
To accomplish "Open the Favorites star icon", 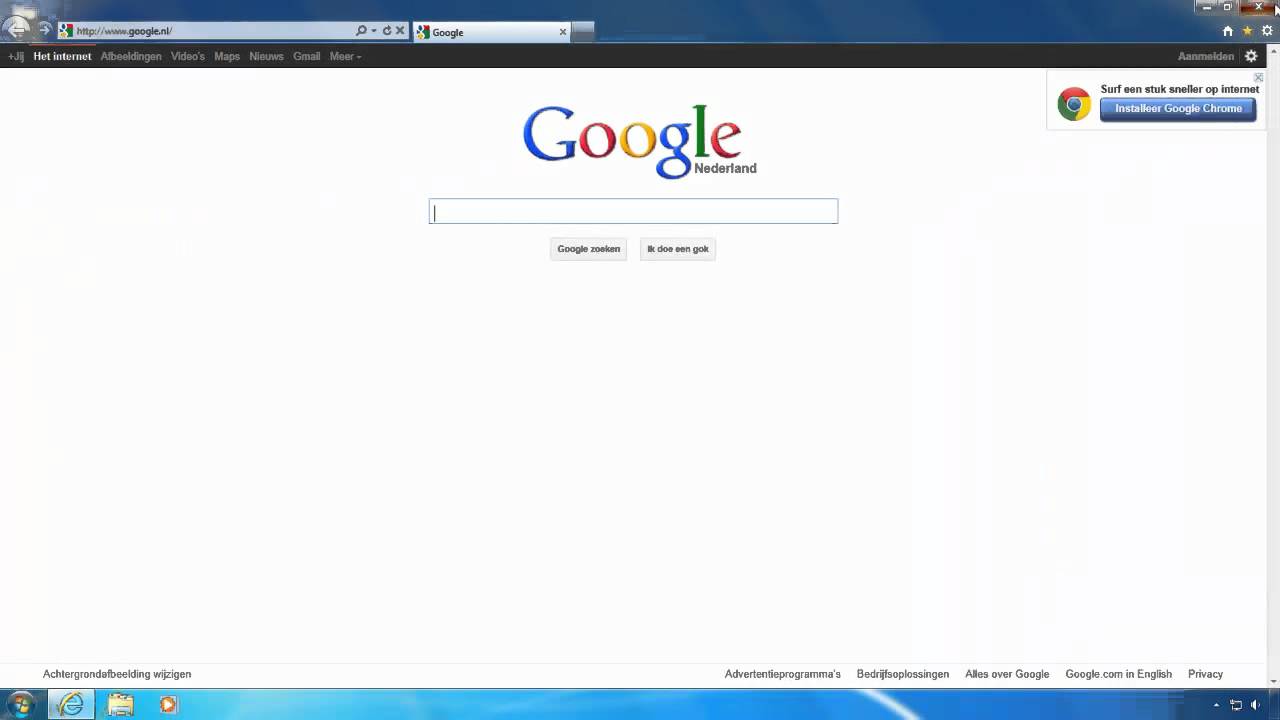I will [x=1248, y=31].
